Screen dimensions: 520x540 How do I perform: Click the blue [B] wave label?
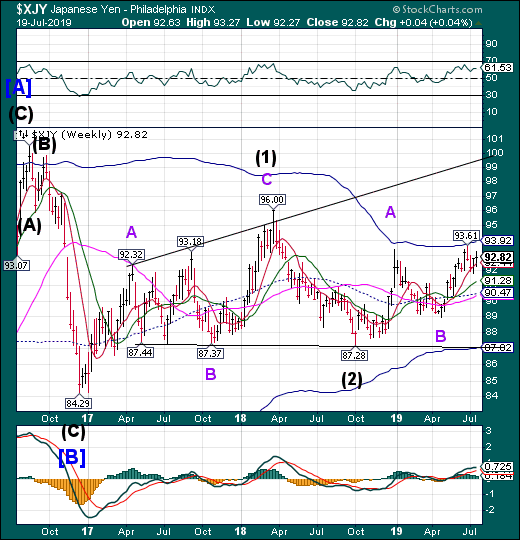pos(72,458)
